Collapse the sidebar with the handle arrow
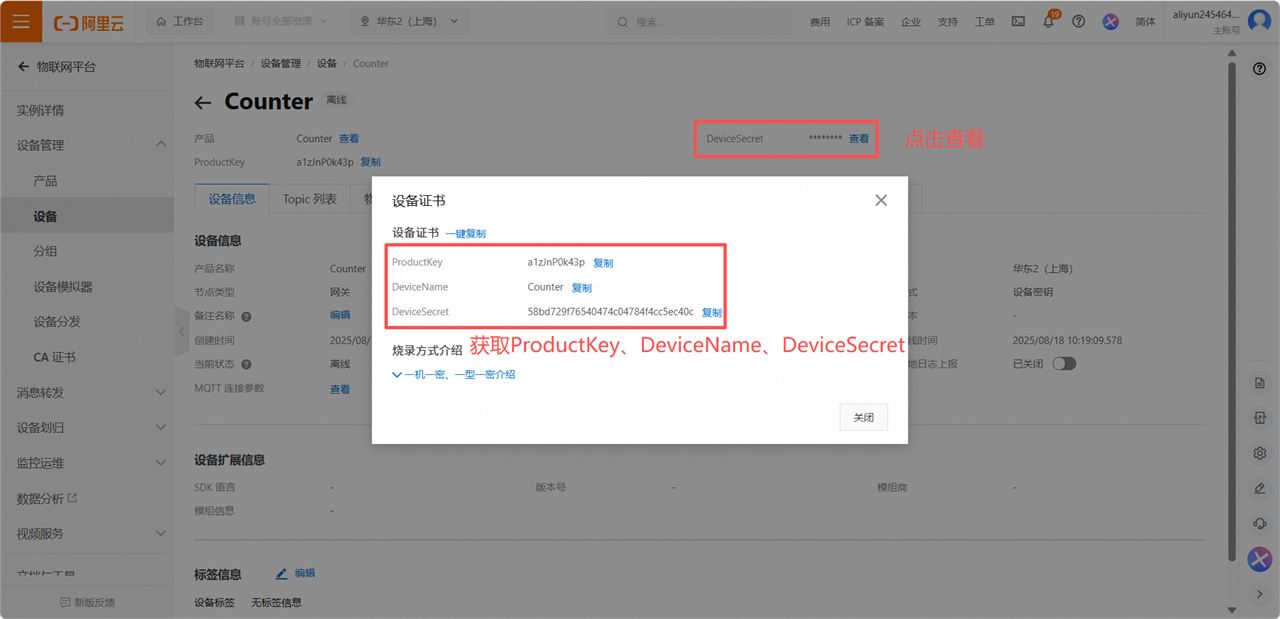This screenshot has height=619, width=1280. [x=181, y=331]
